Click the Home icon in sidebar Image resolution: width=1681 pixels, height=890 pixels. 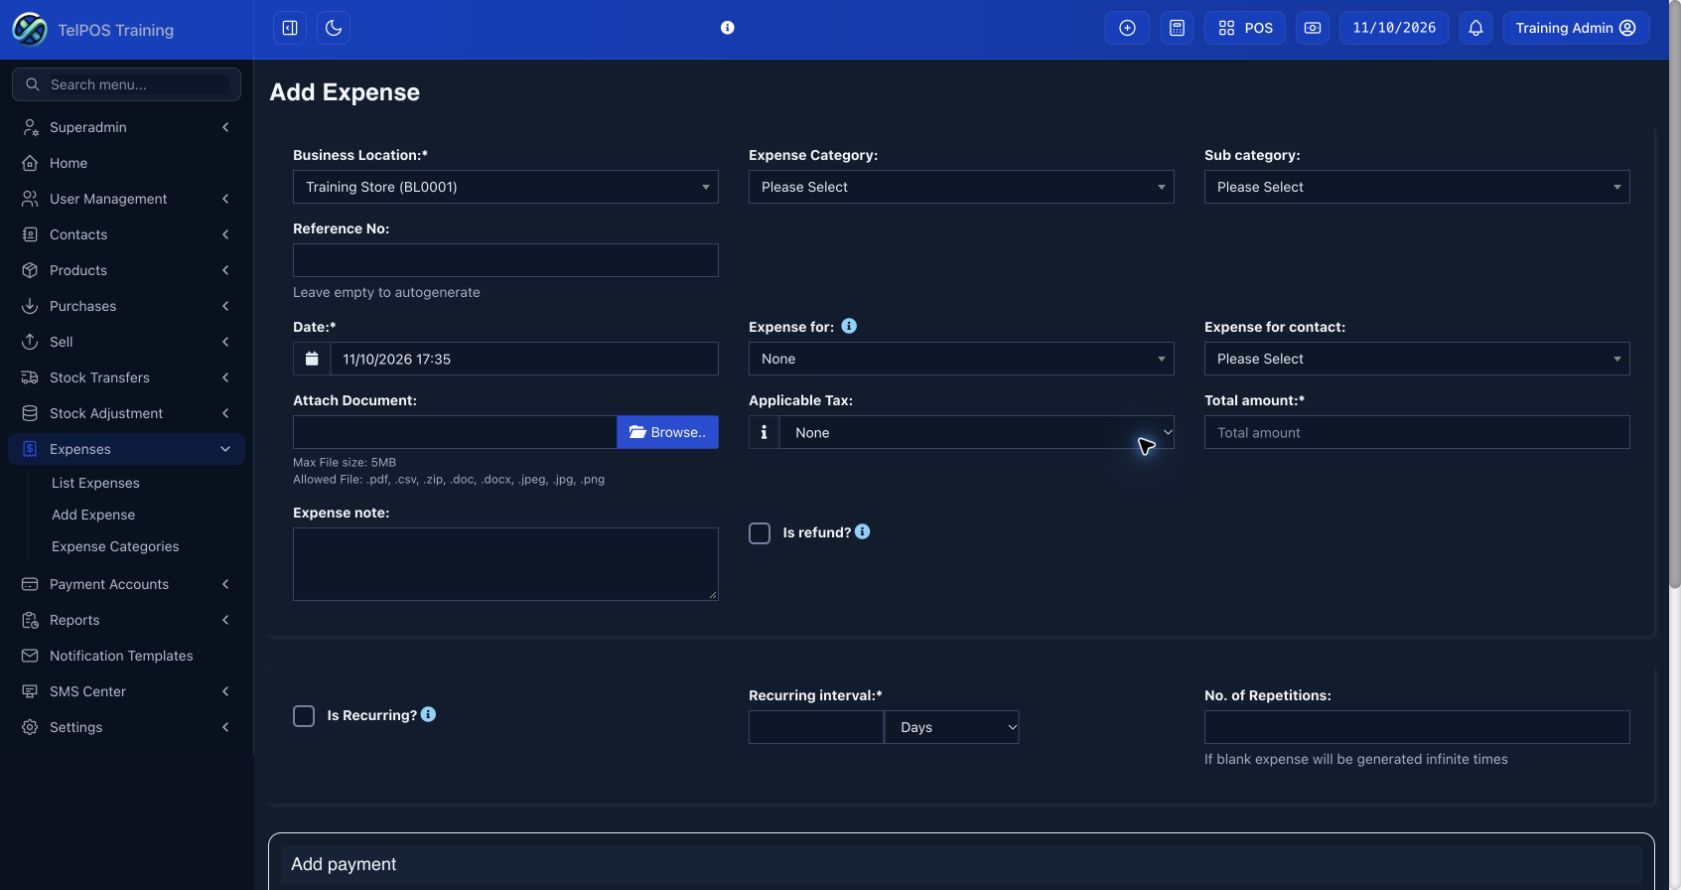(30, 163)
